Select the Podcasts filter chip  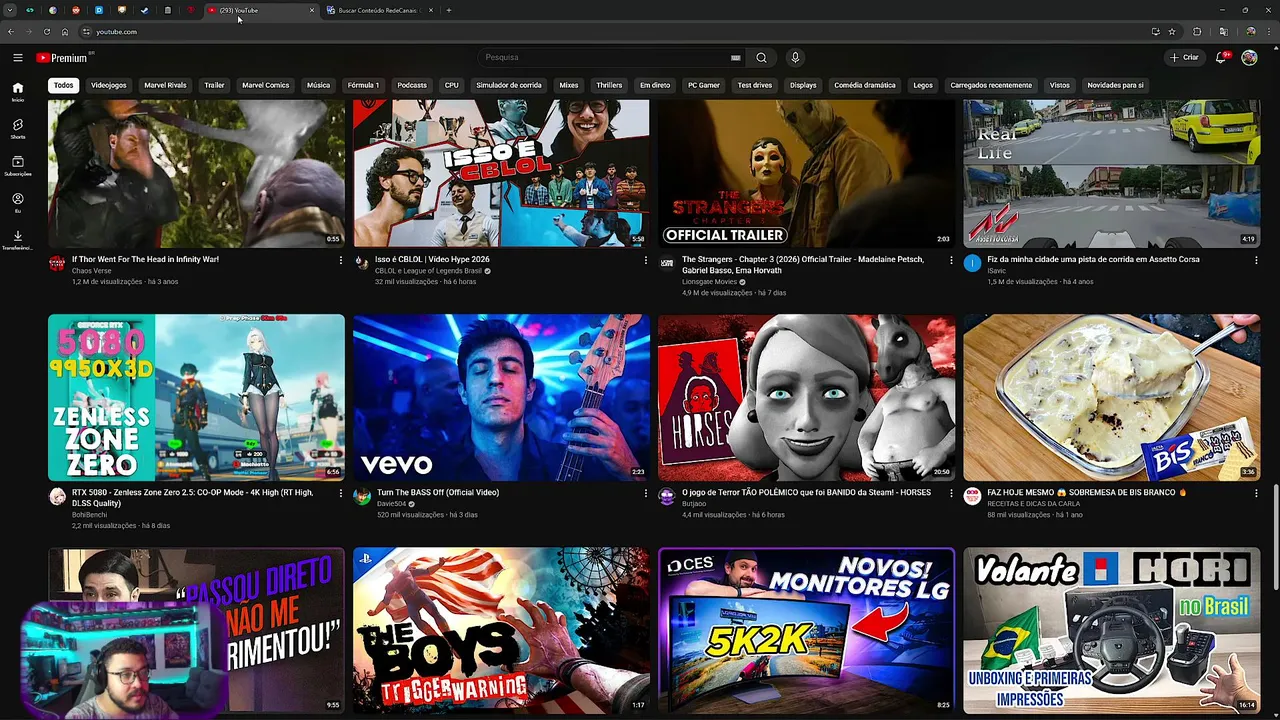(x=412, y=85)
